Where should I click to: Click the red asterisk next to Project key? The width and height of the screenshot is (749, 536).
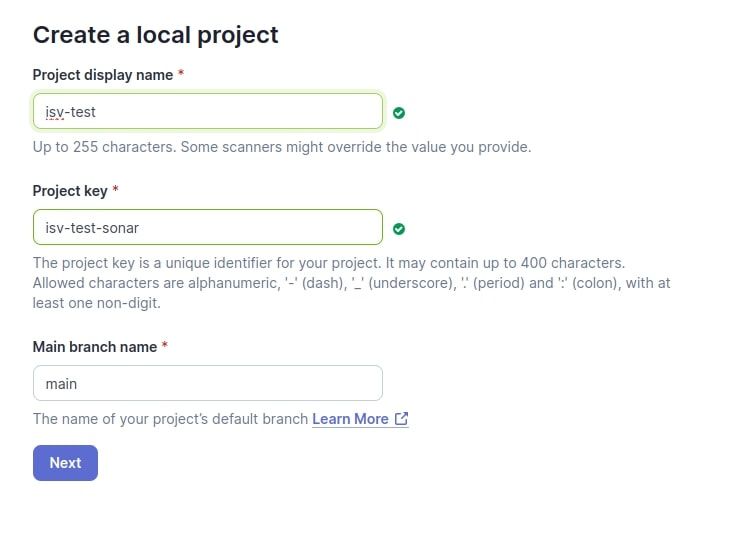click(116, 189)
